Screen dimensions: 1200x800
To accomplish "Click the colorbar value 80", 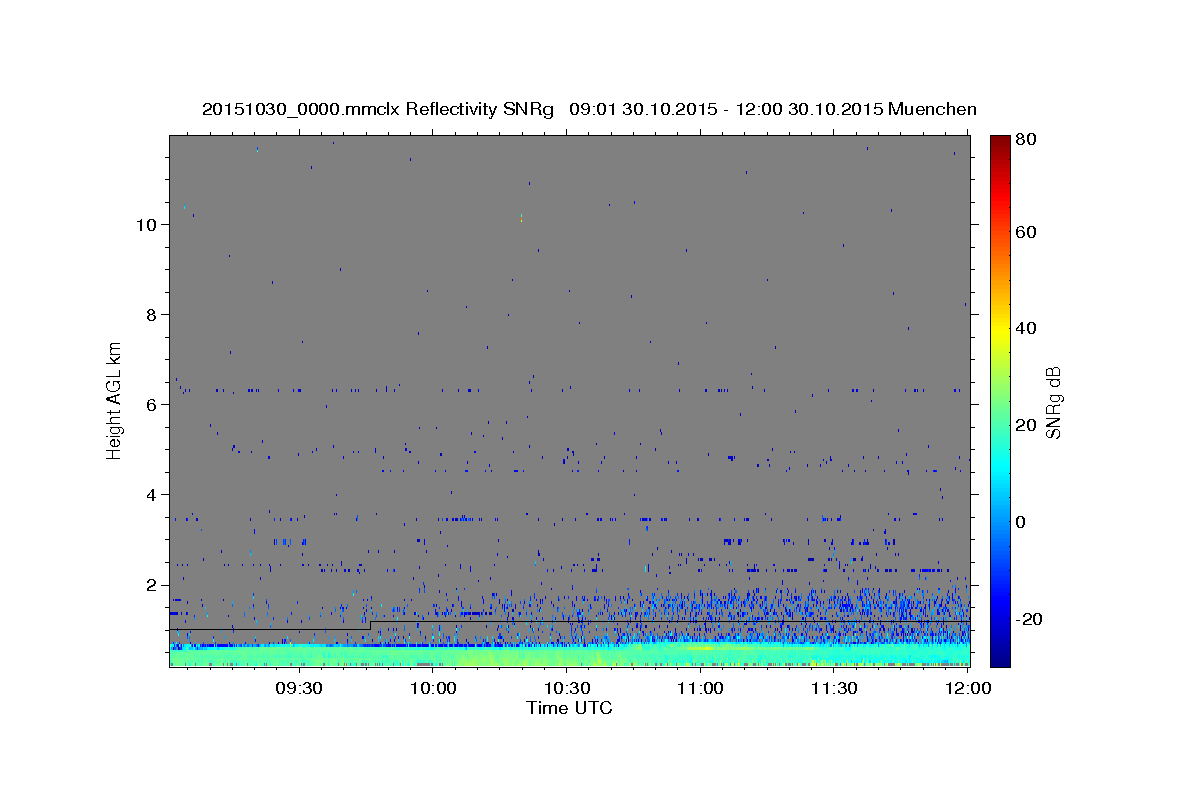I will [1028, 139].
